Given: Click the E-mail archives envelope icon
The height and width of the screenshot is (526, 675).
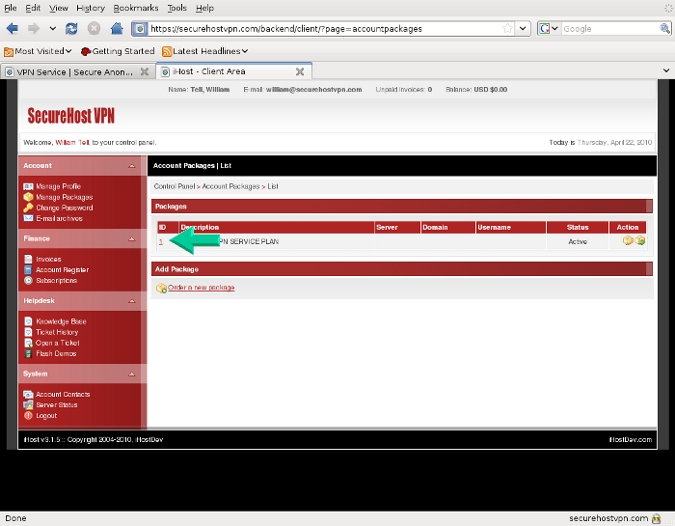Looking at the screenshot, I should [x=28, y=218].
